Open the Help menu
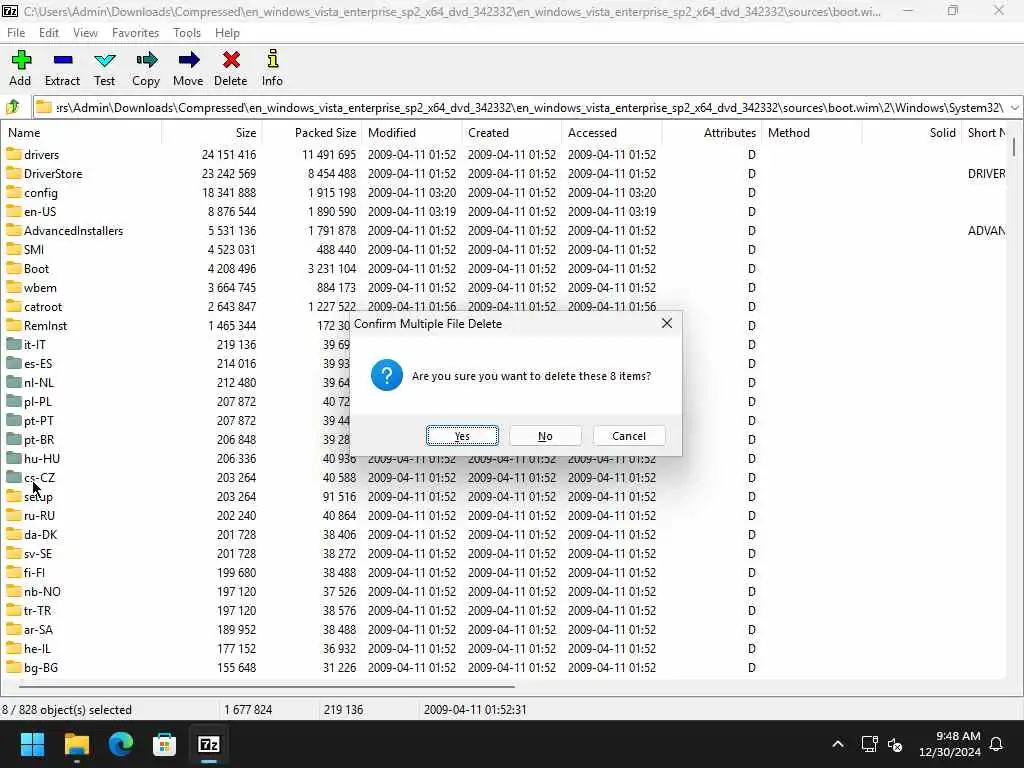The height and width of the screenshot is (768, 1024). click(227, 33)
